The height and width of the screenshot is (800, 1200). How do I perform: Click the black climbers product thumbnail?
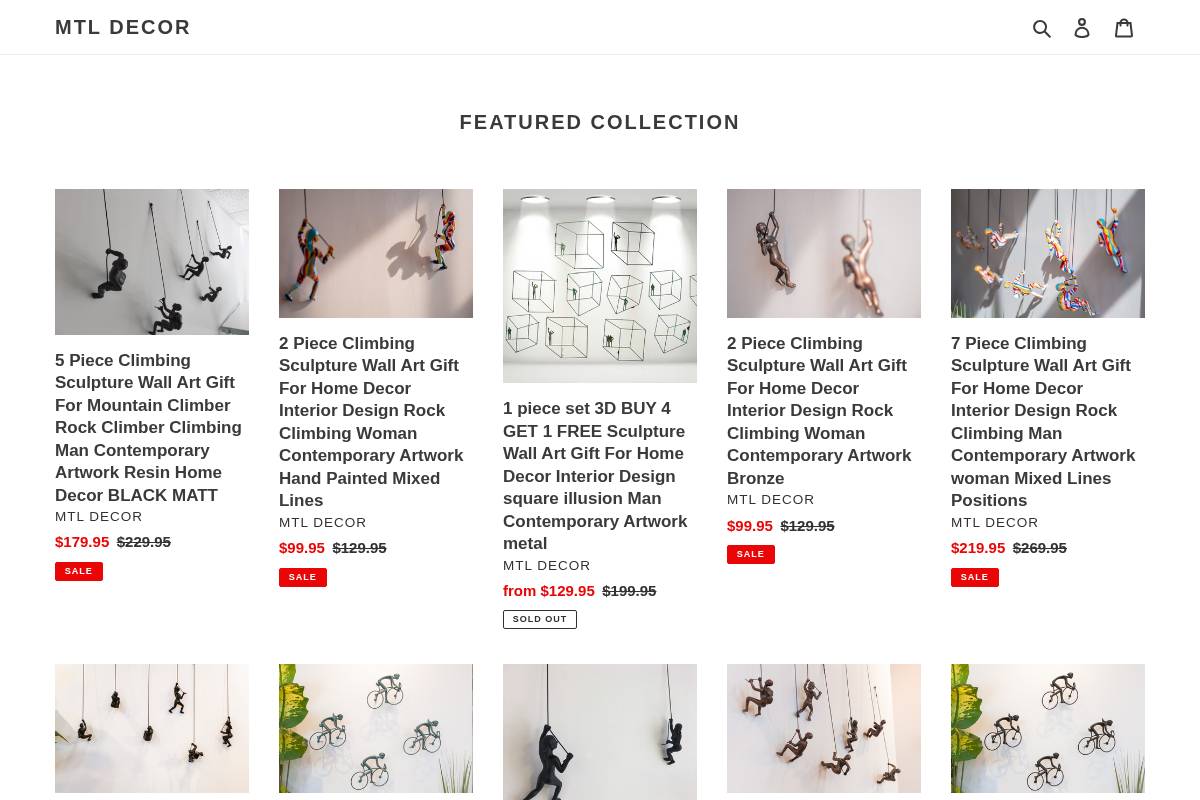point(152,261)
